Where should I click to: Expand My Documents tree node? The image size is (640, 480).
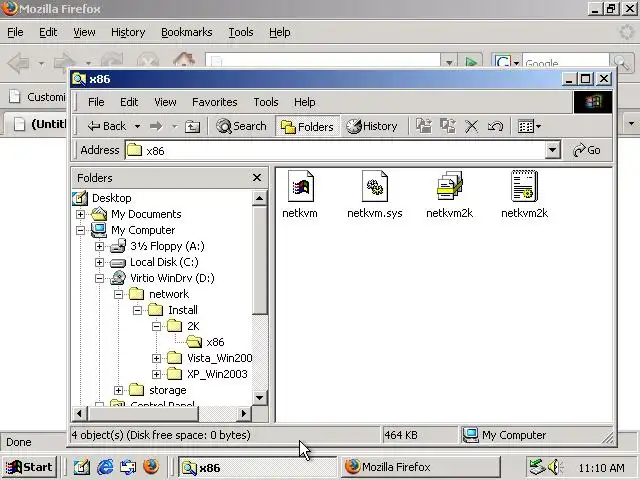[x=80, y=214]
